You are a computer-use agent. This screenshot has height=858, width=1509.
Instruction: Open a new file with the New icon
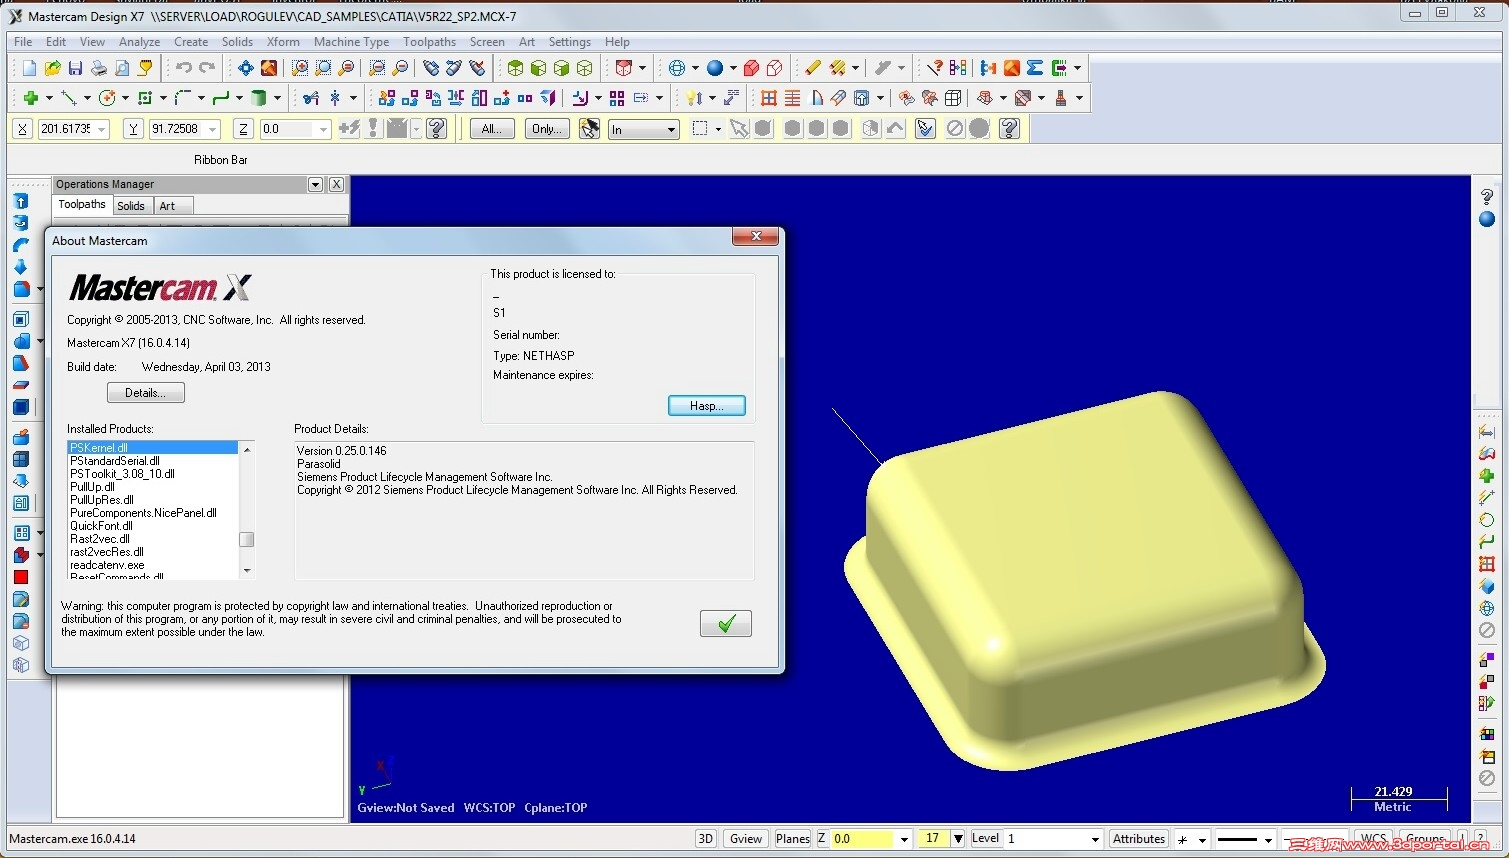pyautogui.click(x=28, y=68)
